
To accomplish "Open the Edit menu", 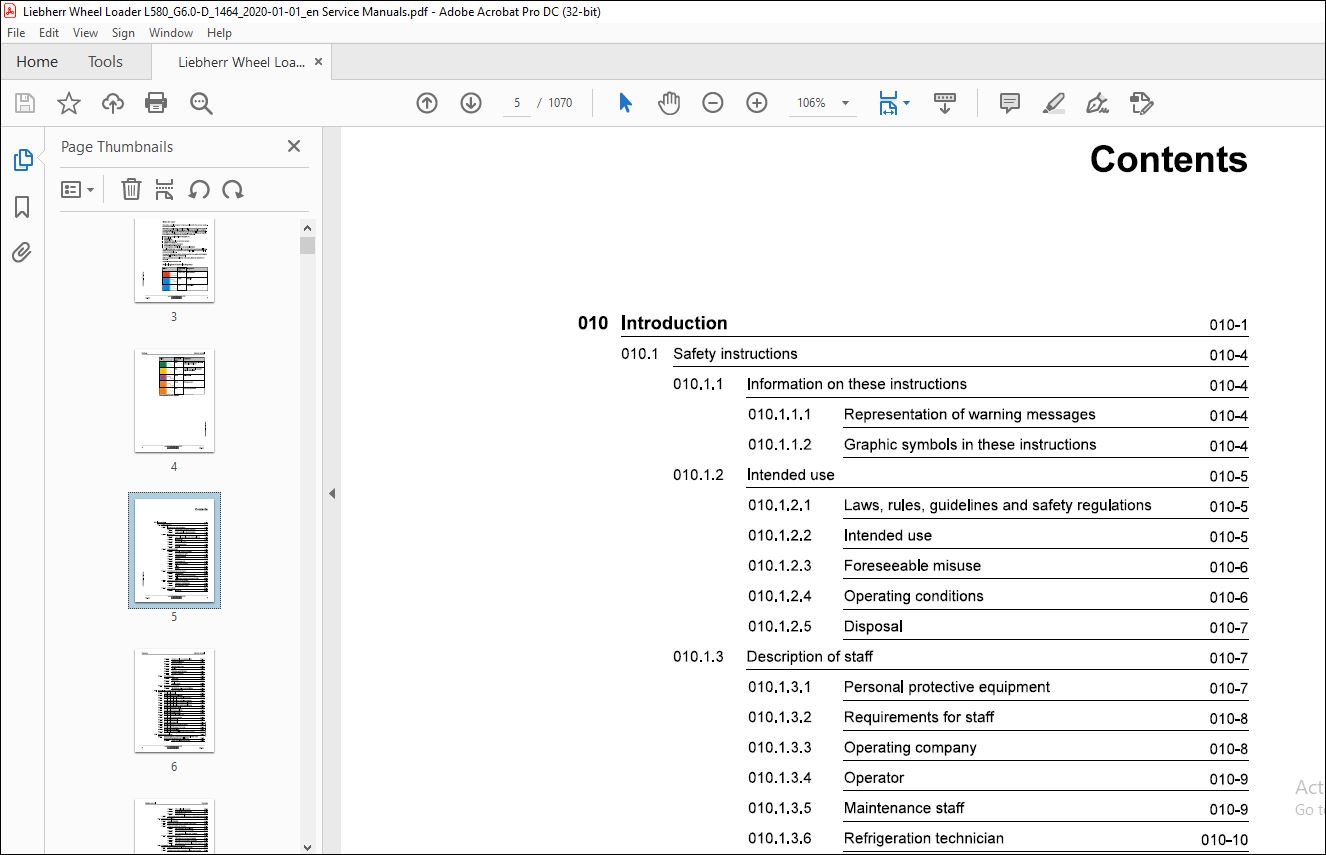I will click(49, 33).
